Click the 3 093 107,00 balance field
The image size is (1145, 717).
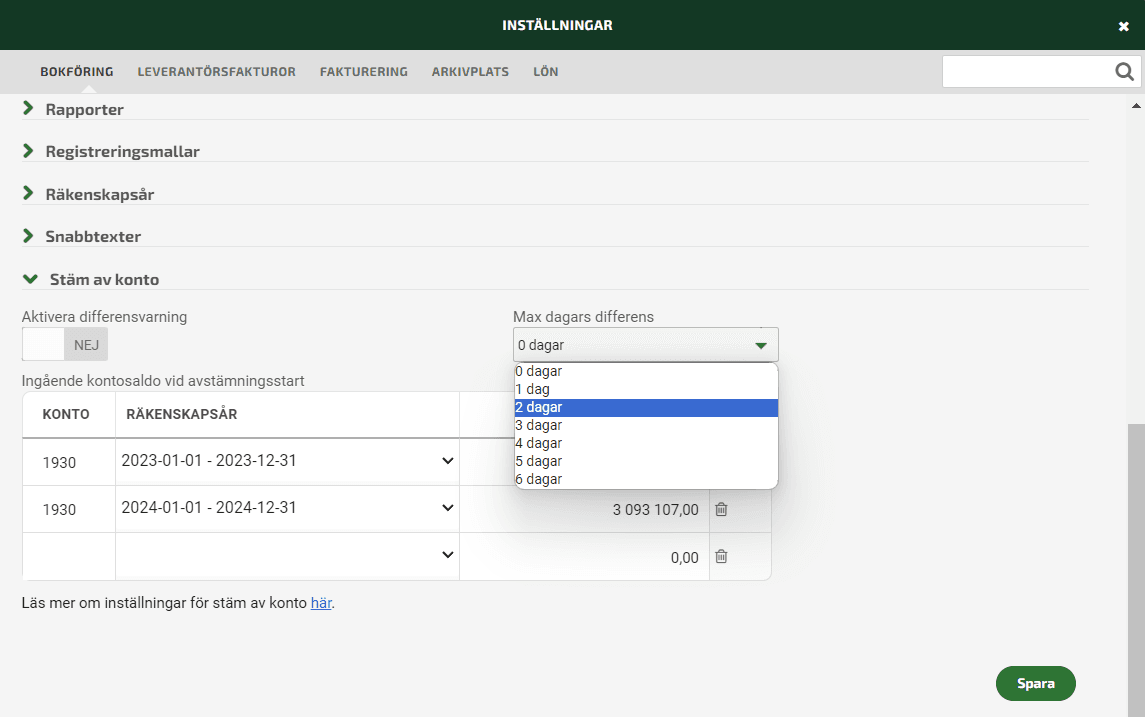(x=584, y=510)
